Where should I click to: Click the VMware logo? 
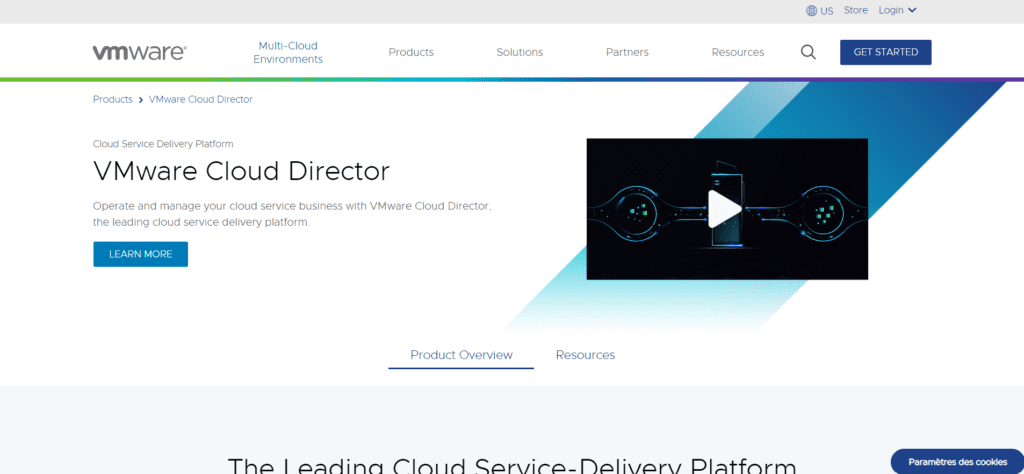coord(140,53)
